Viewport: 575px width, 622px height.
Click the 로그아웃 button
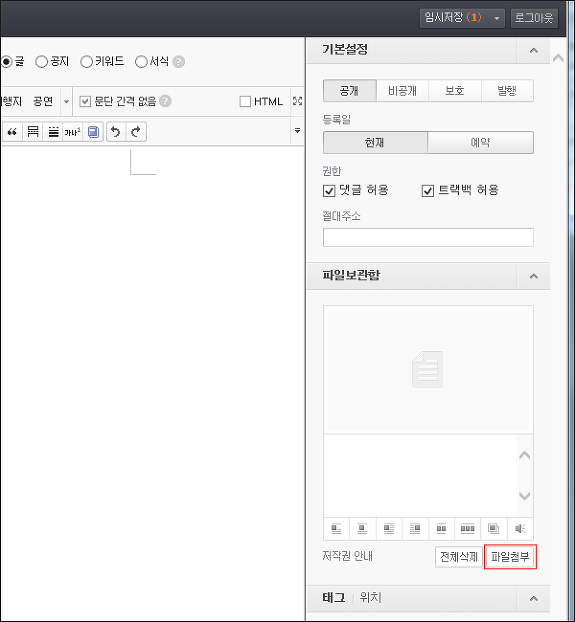pyautogui.click(x=534, y=18)
